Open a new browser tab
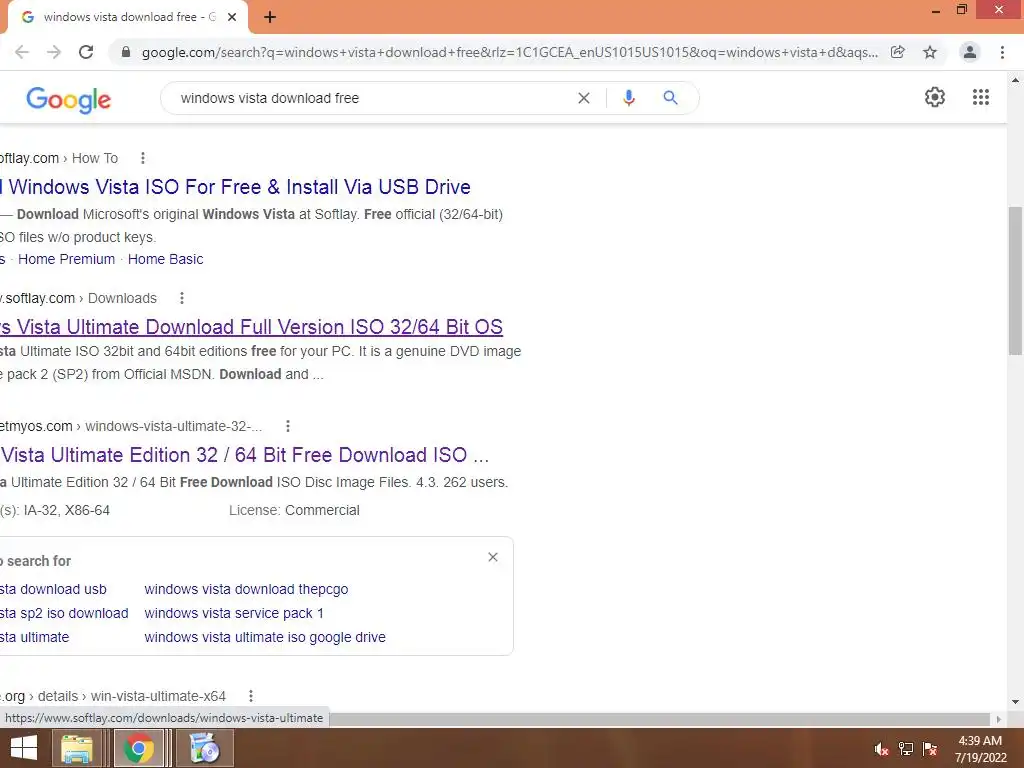This screenshot has width=1024, height=768. pos(270,18)
